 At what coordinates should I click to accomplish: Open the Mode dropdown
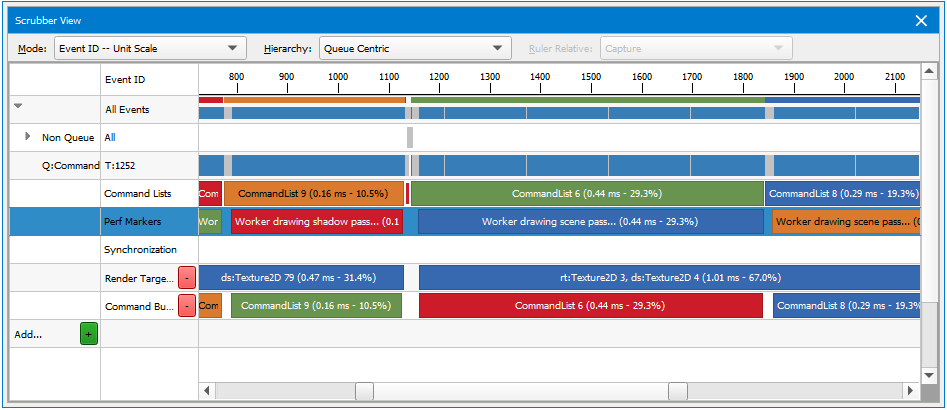[x=148, y=48]
